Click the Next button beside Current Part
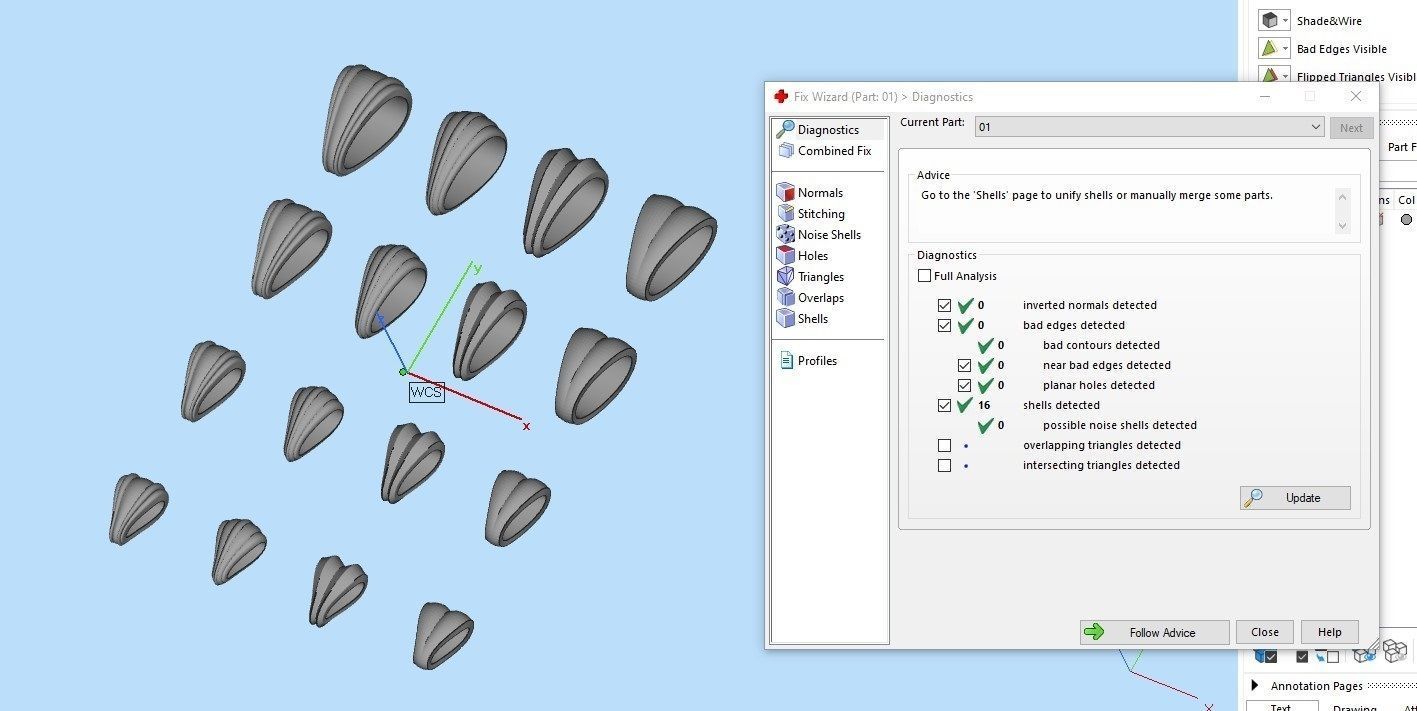1417x711 pixels. tap(1351, 128)
